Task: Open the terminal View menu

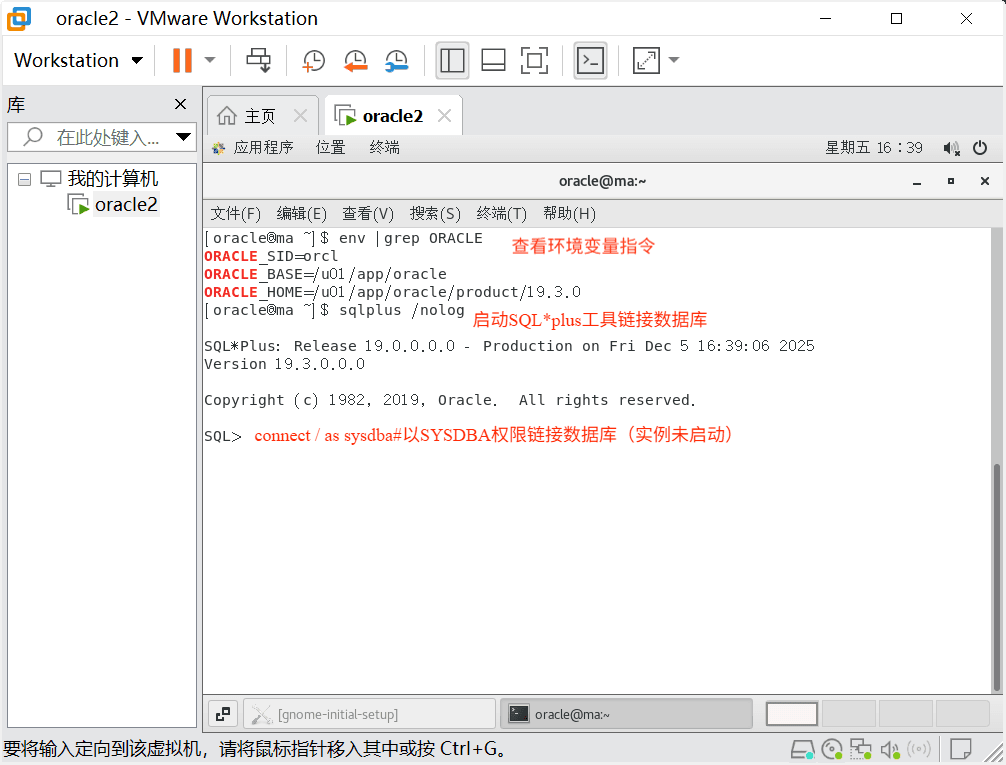Action: 368,214
